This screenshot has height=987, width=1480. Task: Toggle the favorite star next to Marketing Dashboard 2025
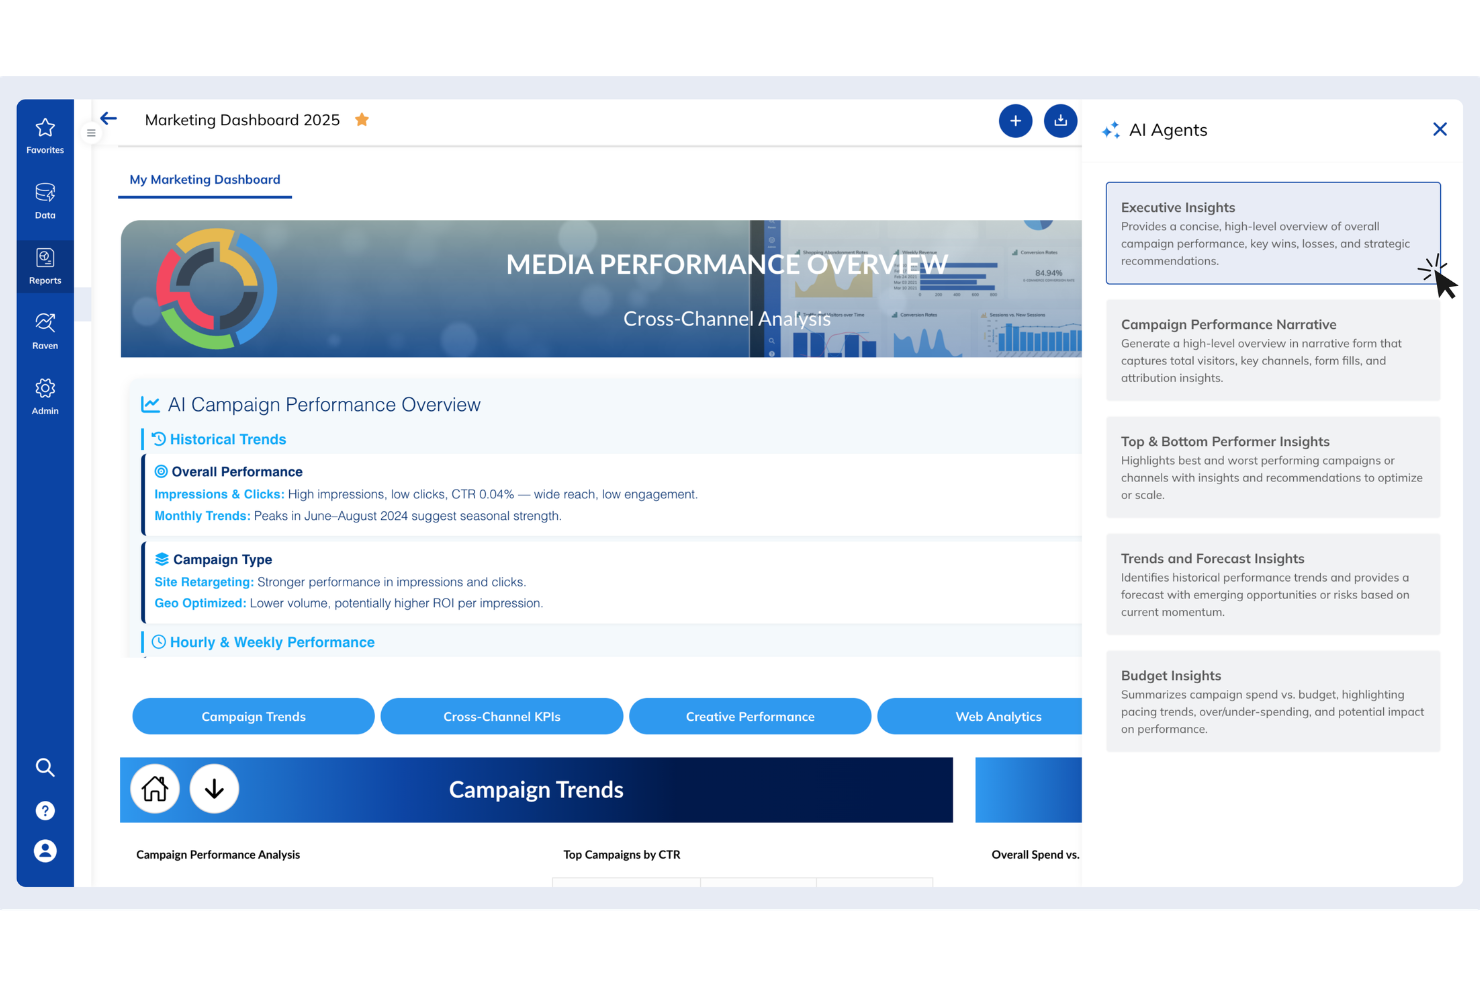tap(361, 119)
